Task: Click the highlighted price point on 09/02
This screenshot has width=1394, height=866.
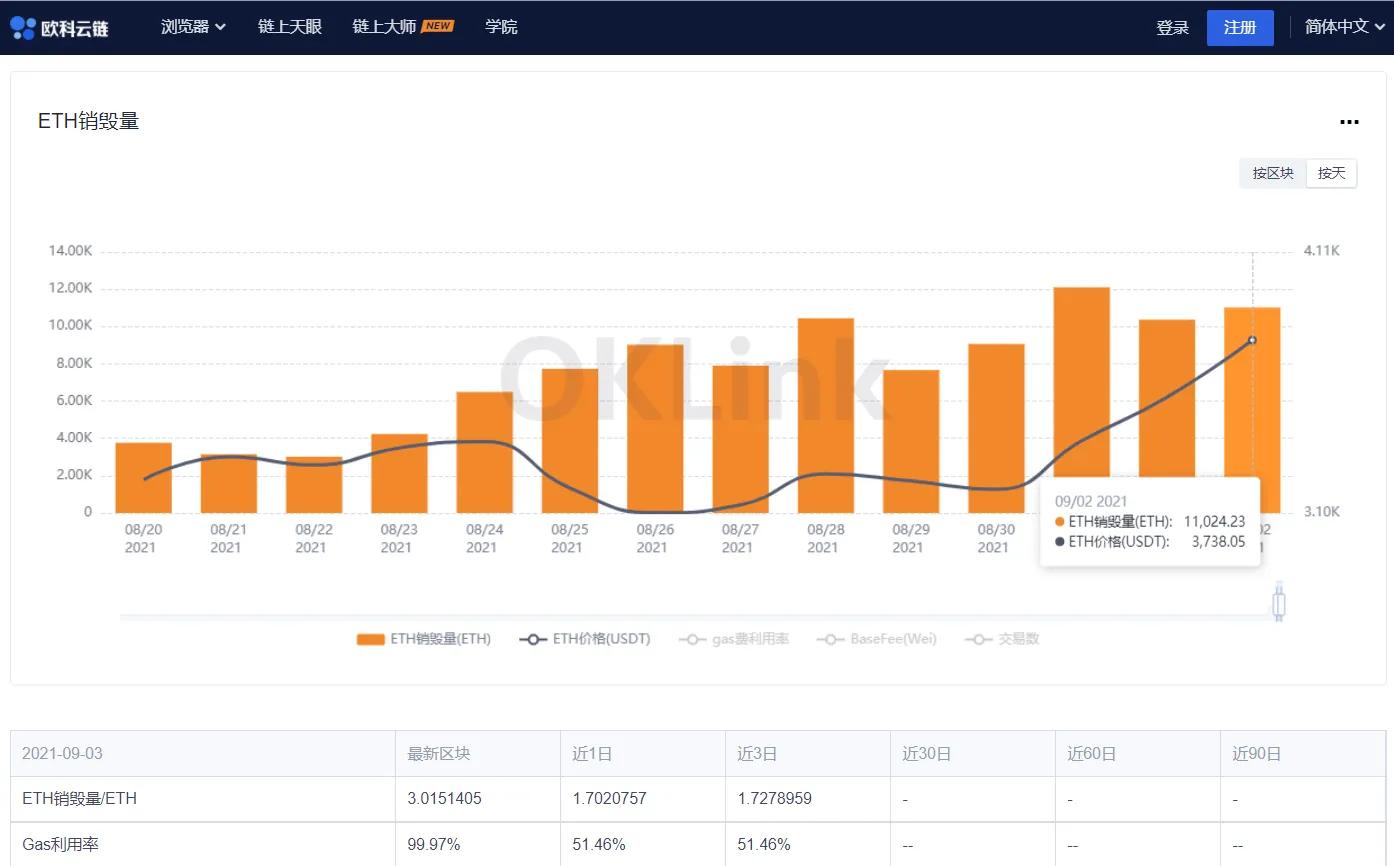Action: (x=1252, y=340)
